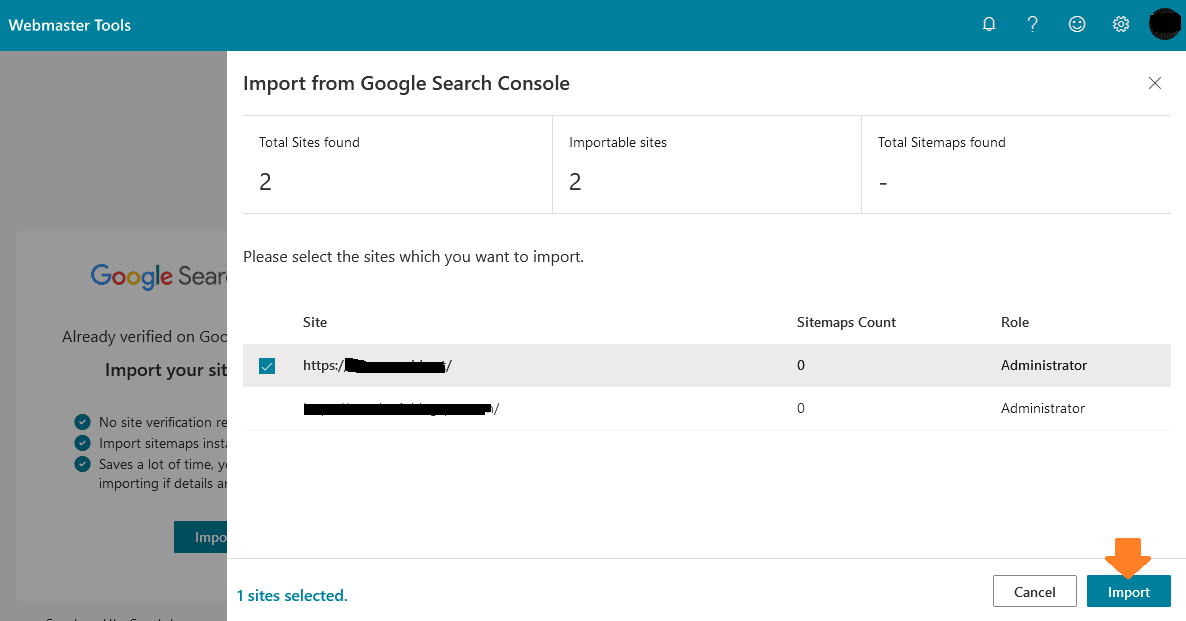Click the feedback smiley icon
This screenshot has height=621, width=1186.
point(1077,24)
